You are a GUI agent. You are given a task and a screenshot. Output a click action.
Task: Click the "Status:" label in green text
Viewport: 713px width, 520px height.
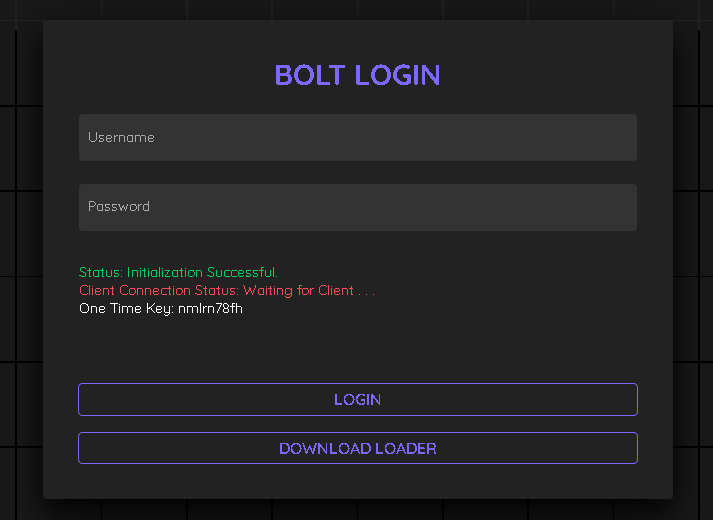(x=101, y=272)
